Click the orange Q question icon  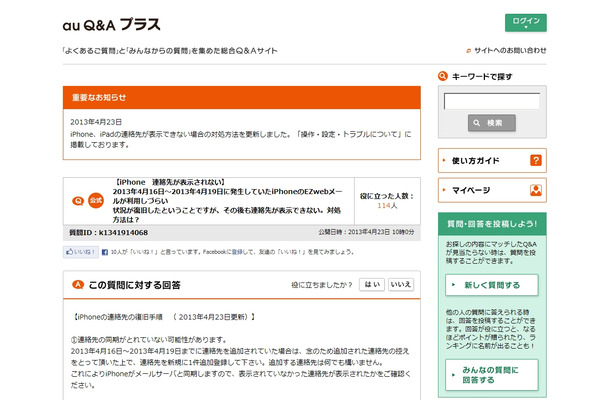(78, 201)
